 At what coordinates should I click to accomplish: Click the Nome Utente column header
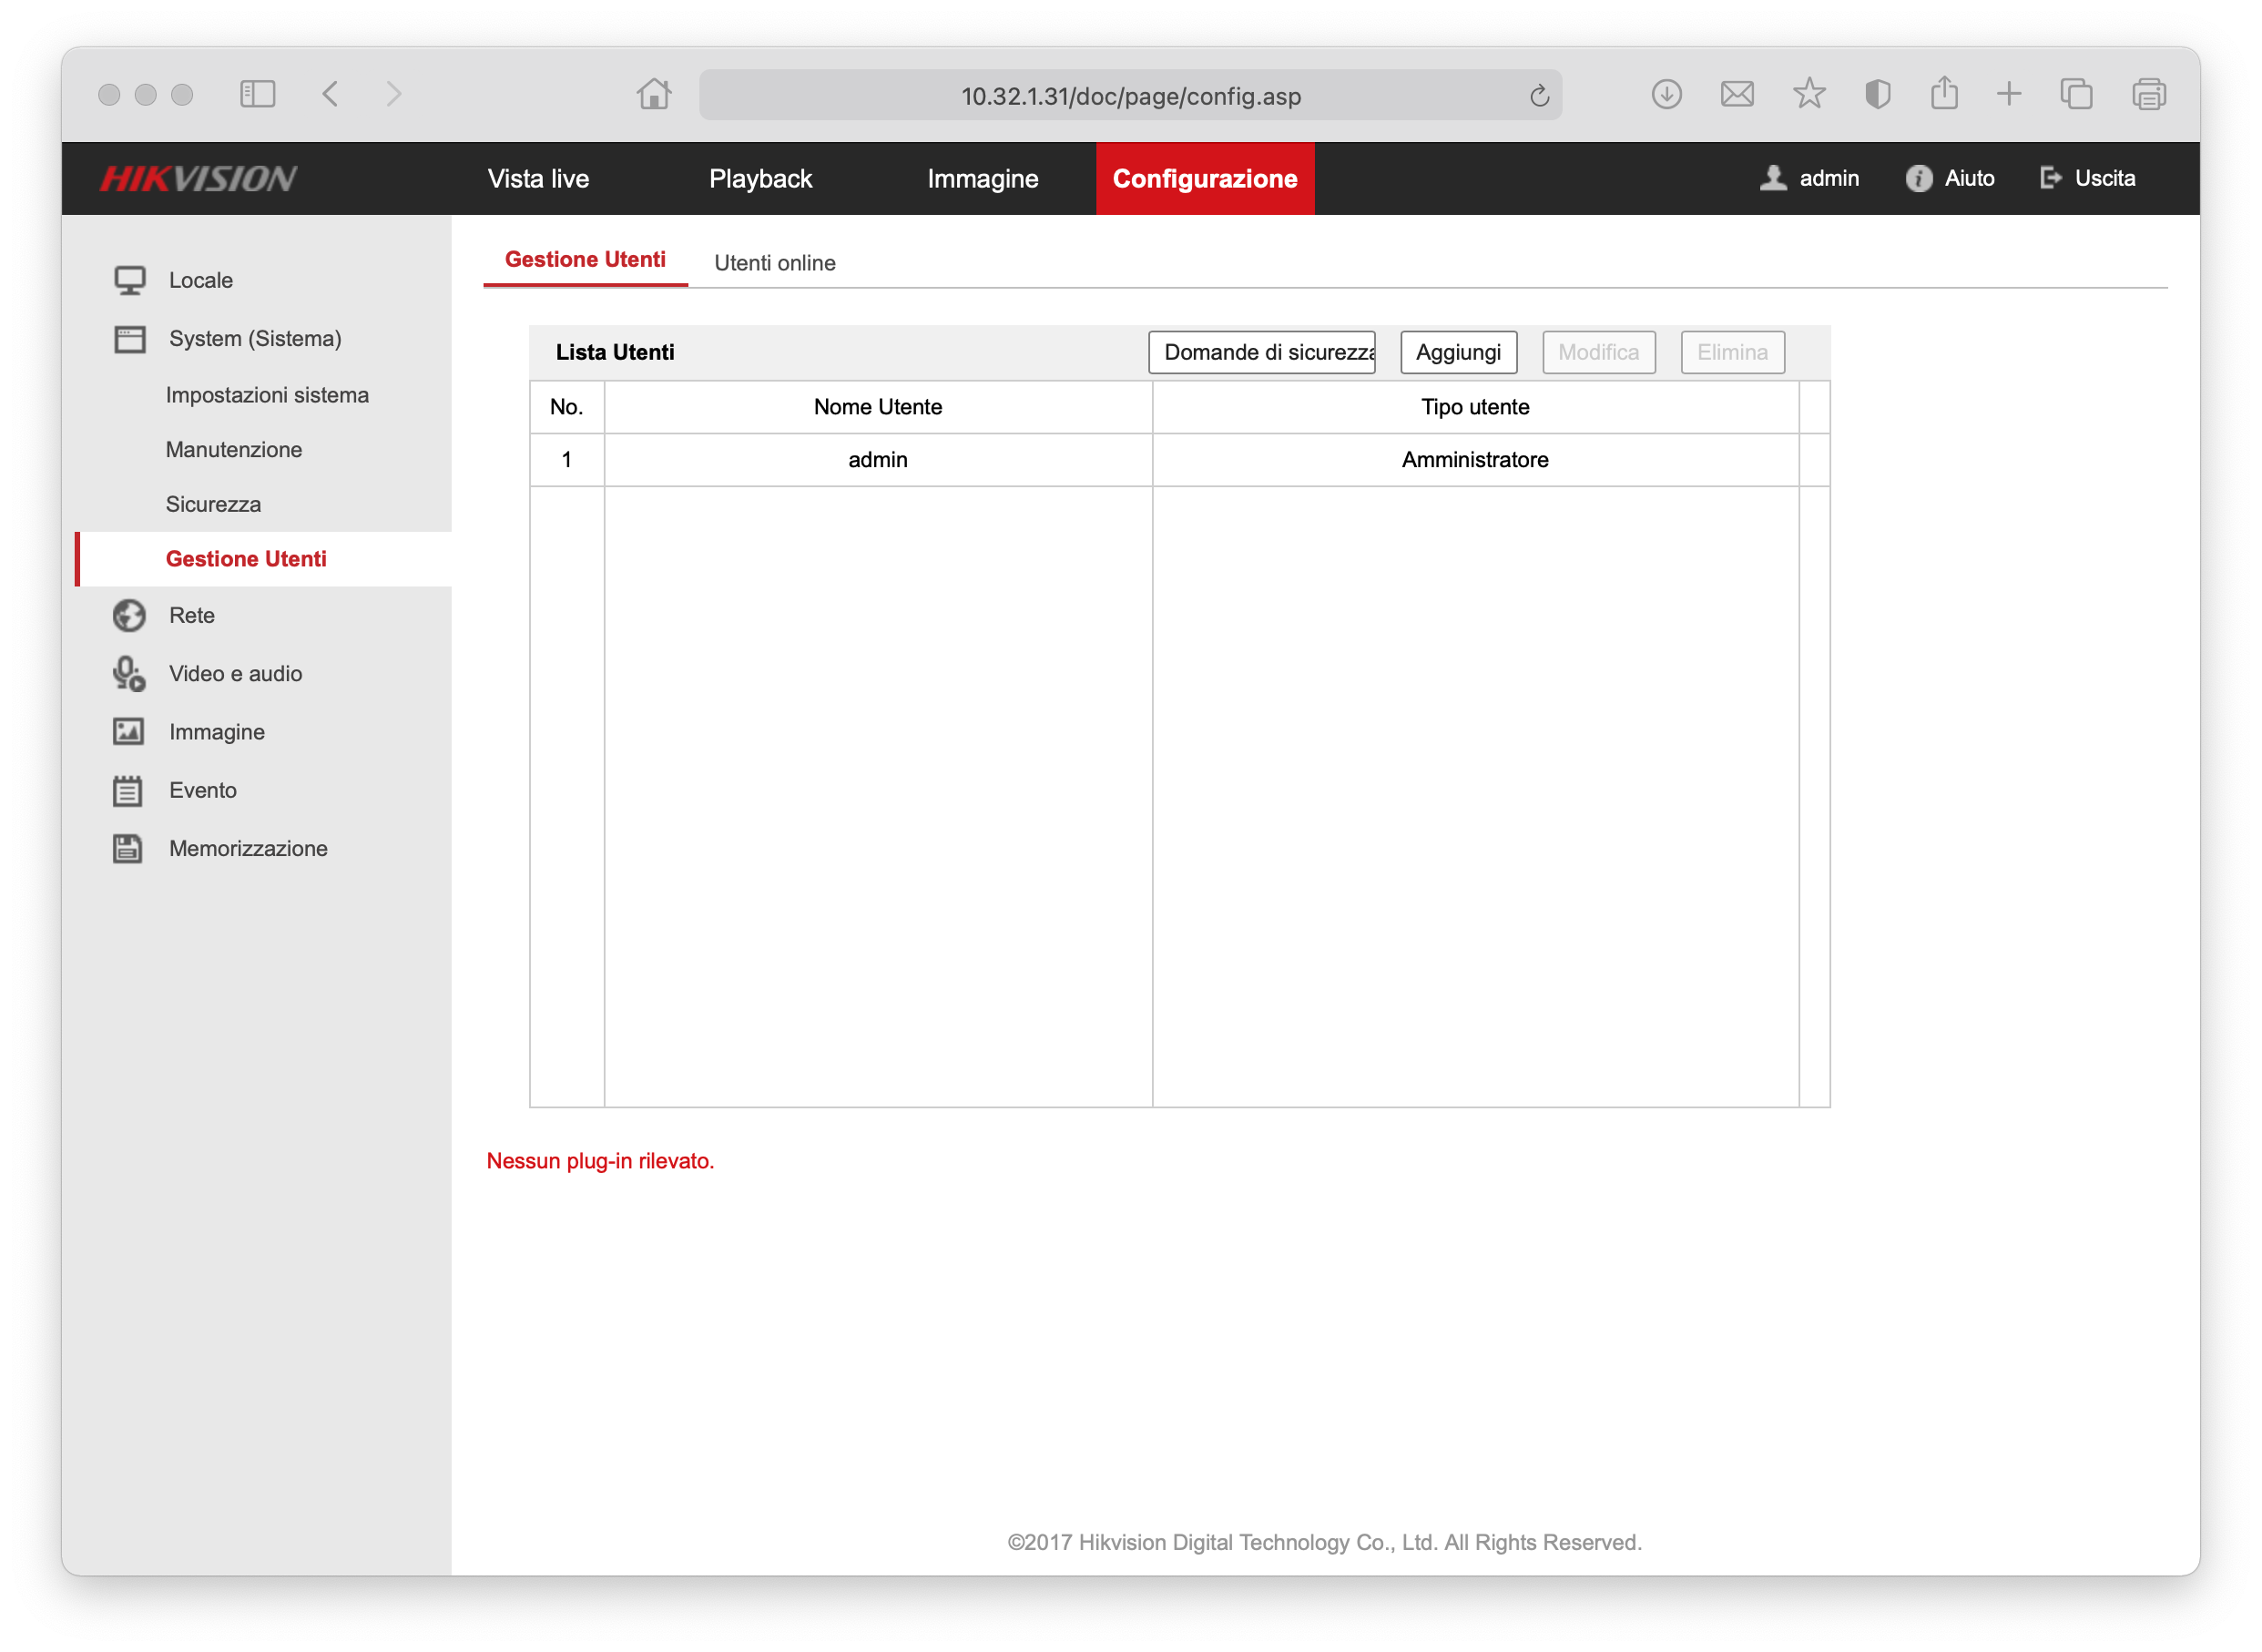(x=878, y=407)
